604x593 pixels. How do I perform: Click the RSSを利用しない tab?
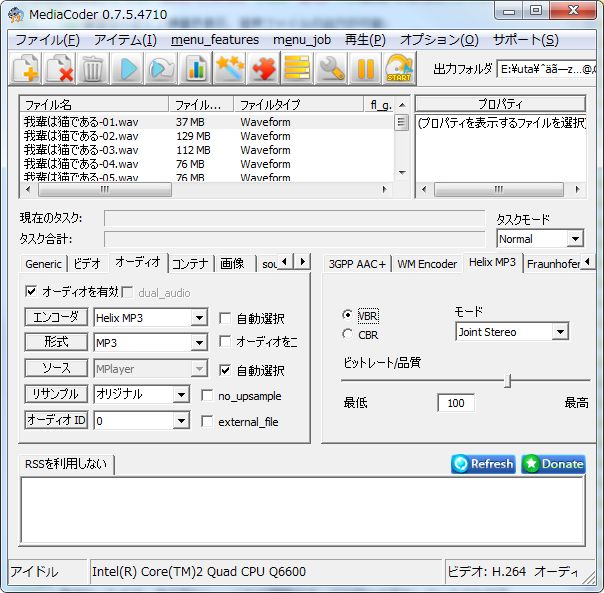coord(66,464)
